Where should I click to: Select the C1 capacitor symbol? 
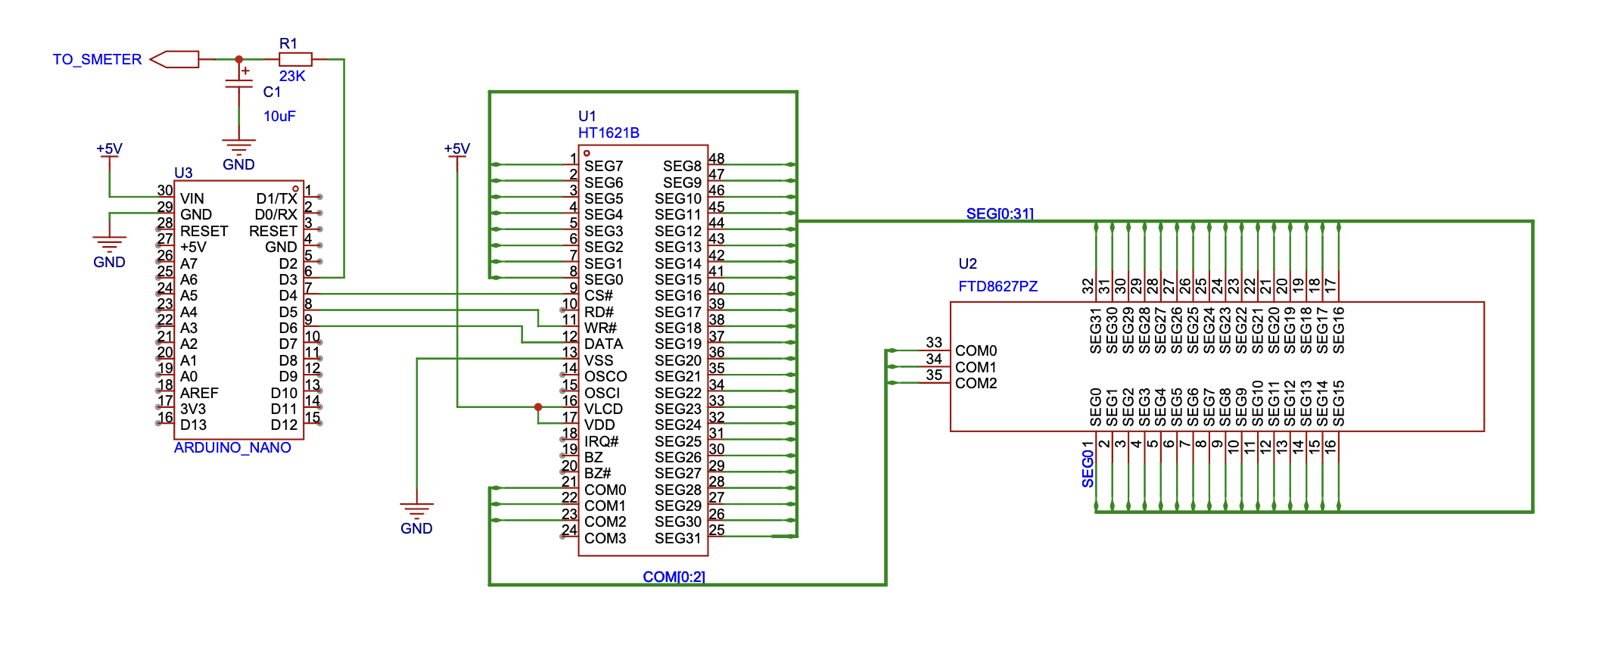[239, 87]
